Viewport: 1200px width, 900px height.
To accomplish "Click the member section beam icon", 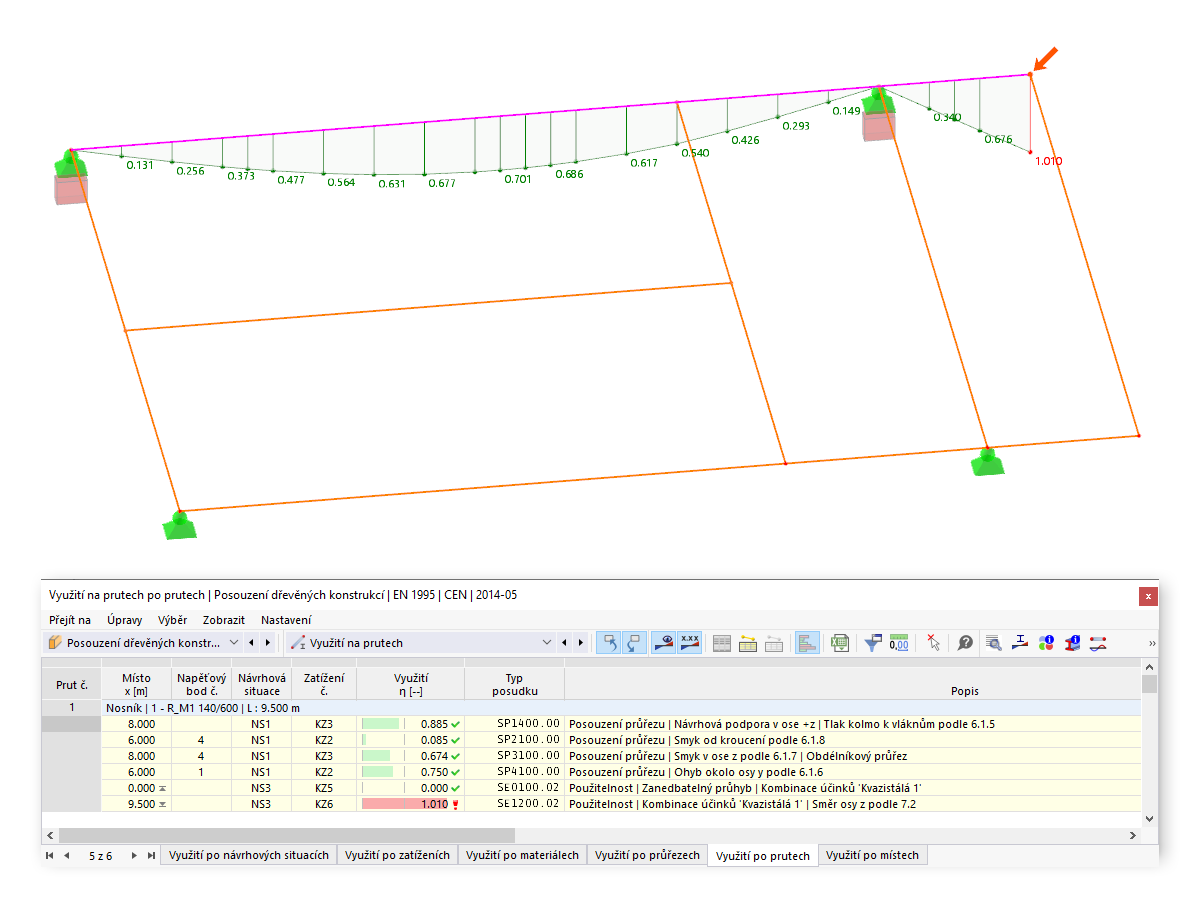I will click(x=1020, y=643).
